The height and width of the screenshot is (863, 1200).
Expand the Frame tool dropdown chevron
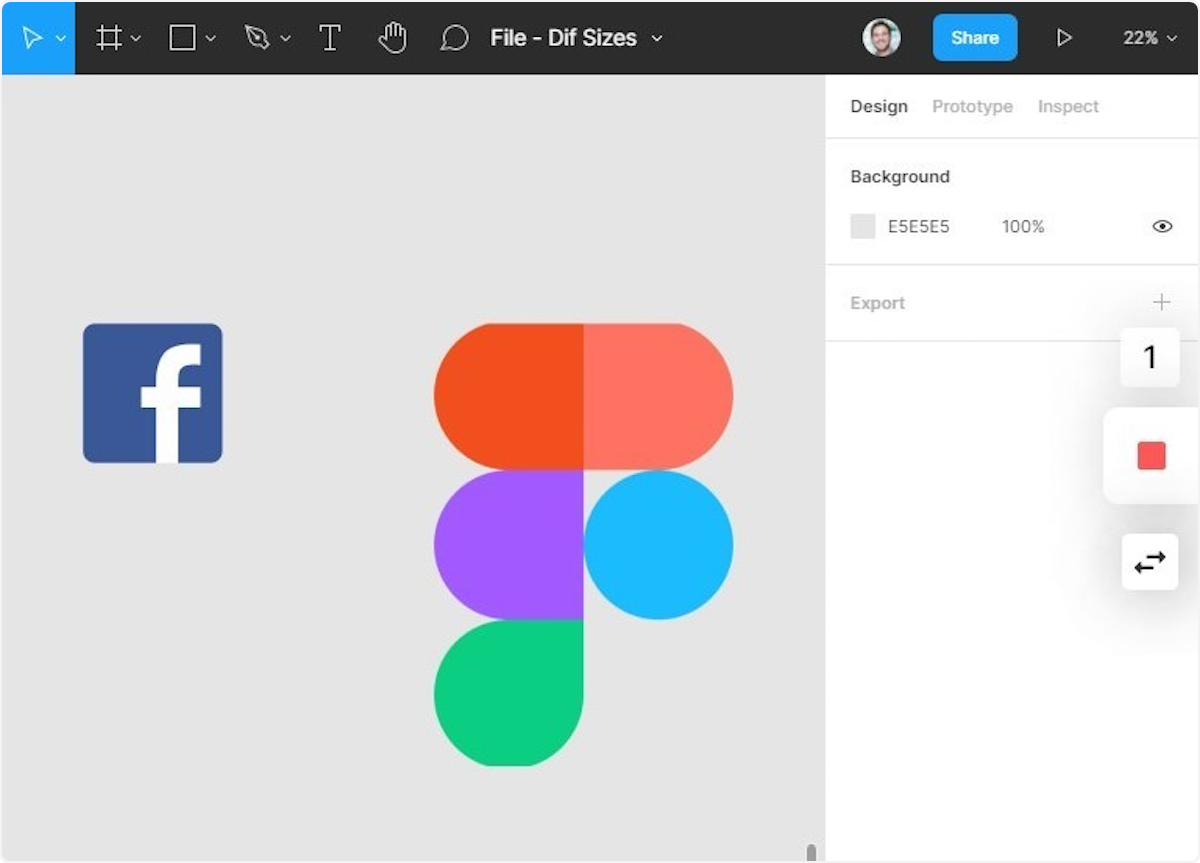tap(136, 38)
